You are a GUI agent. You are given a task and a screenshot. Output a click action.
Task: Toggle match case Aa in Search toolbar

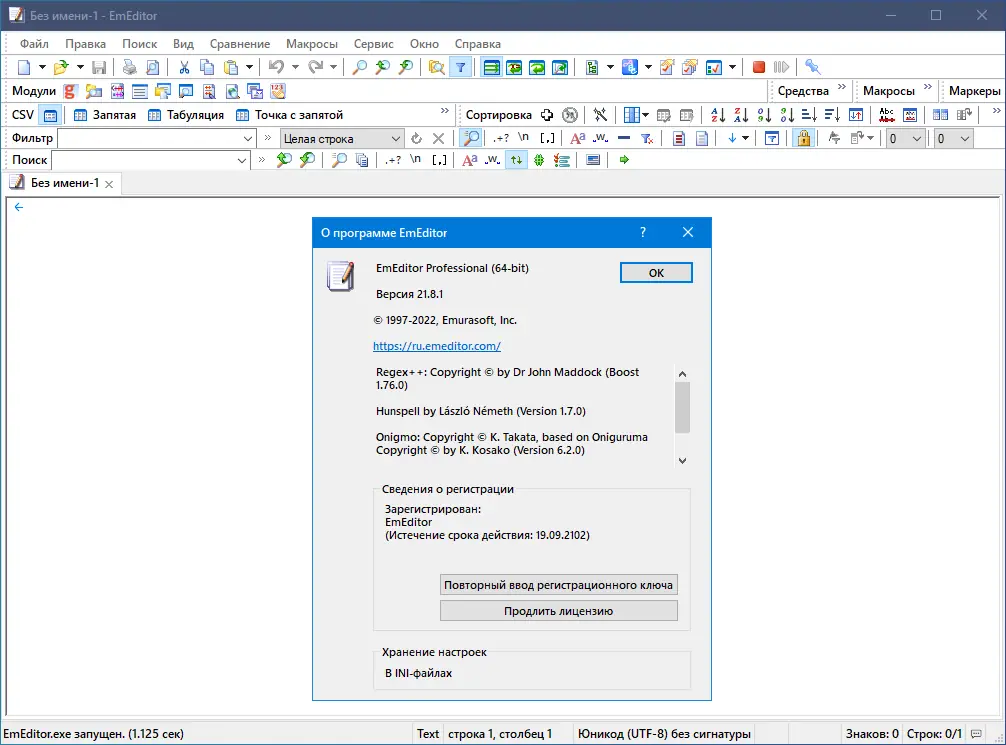[470, 160]
